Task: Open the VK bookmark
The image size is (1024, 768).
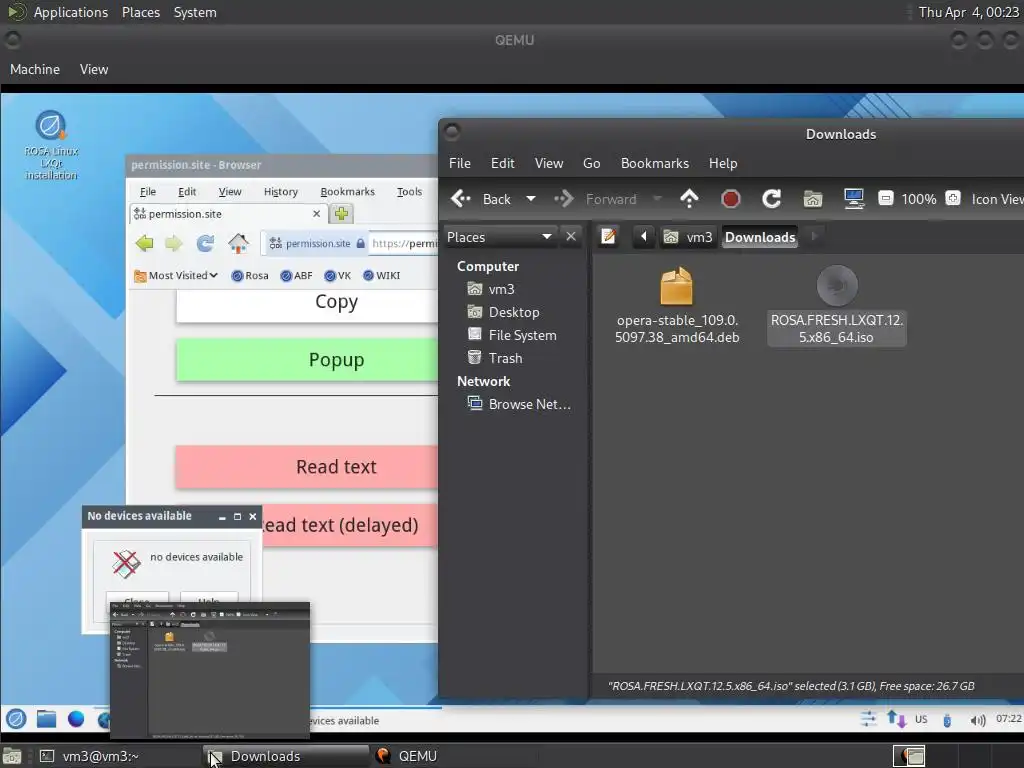Action: pos(338,276)
